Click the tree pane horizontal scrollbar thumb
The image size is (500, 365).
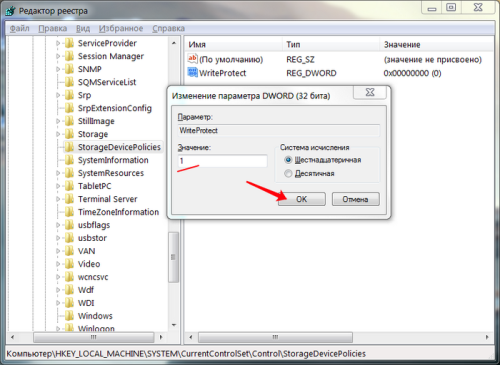click(94, 337)
